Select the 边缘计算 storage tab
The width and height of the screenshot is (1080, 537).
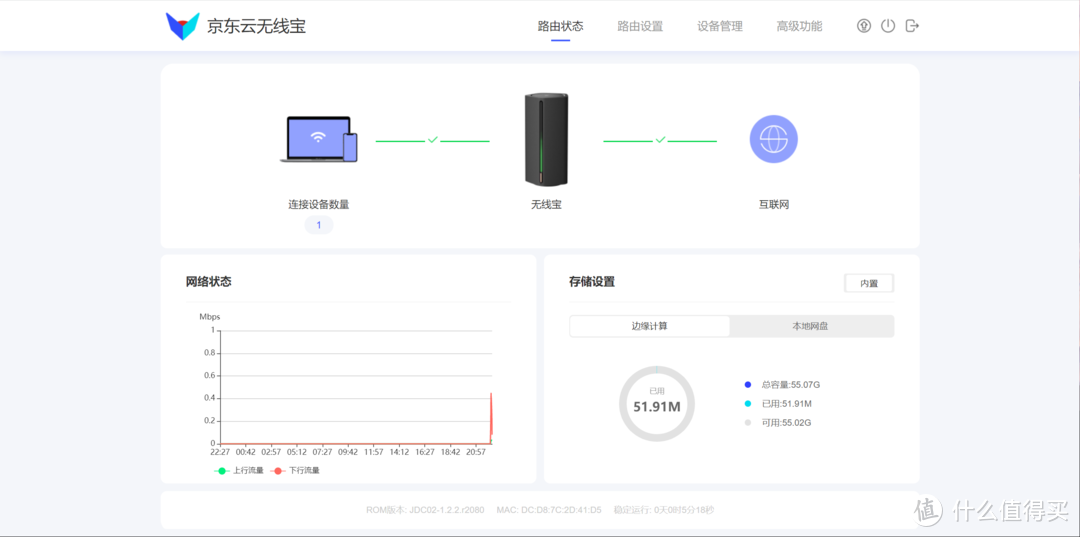(650, 326)
